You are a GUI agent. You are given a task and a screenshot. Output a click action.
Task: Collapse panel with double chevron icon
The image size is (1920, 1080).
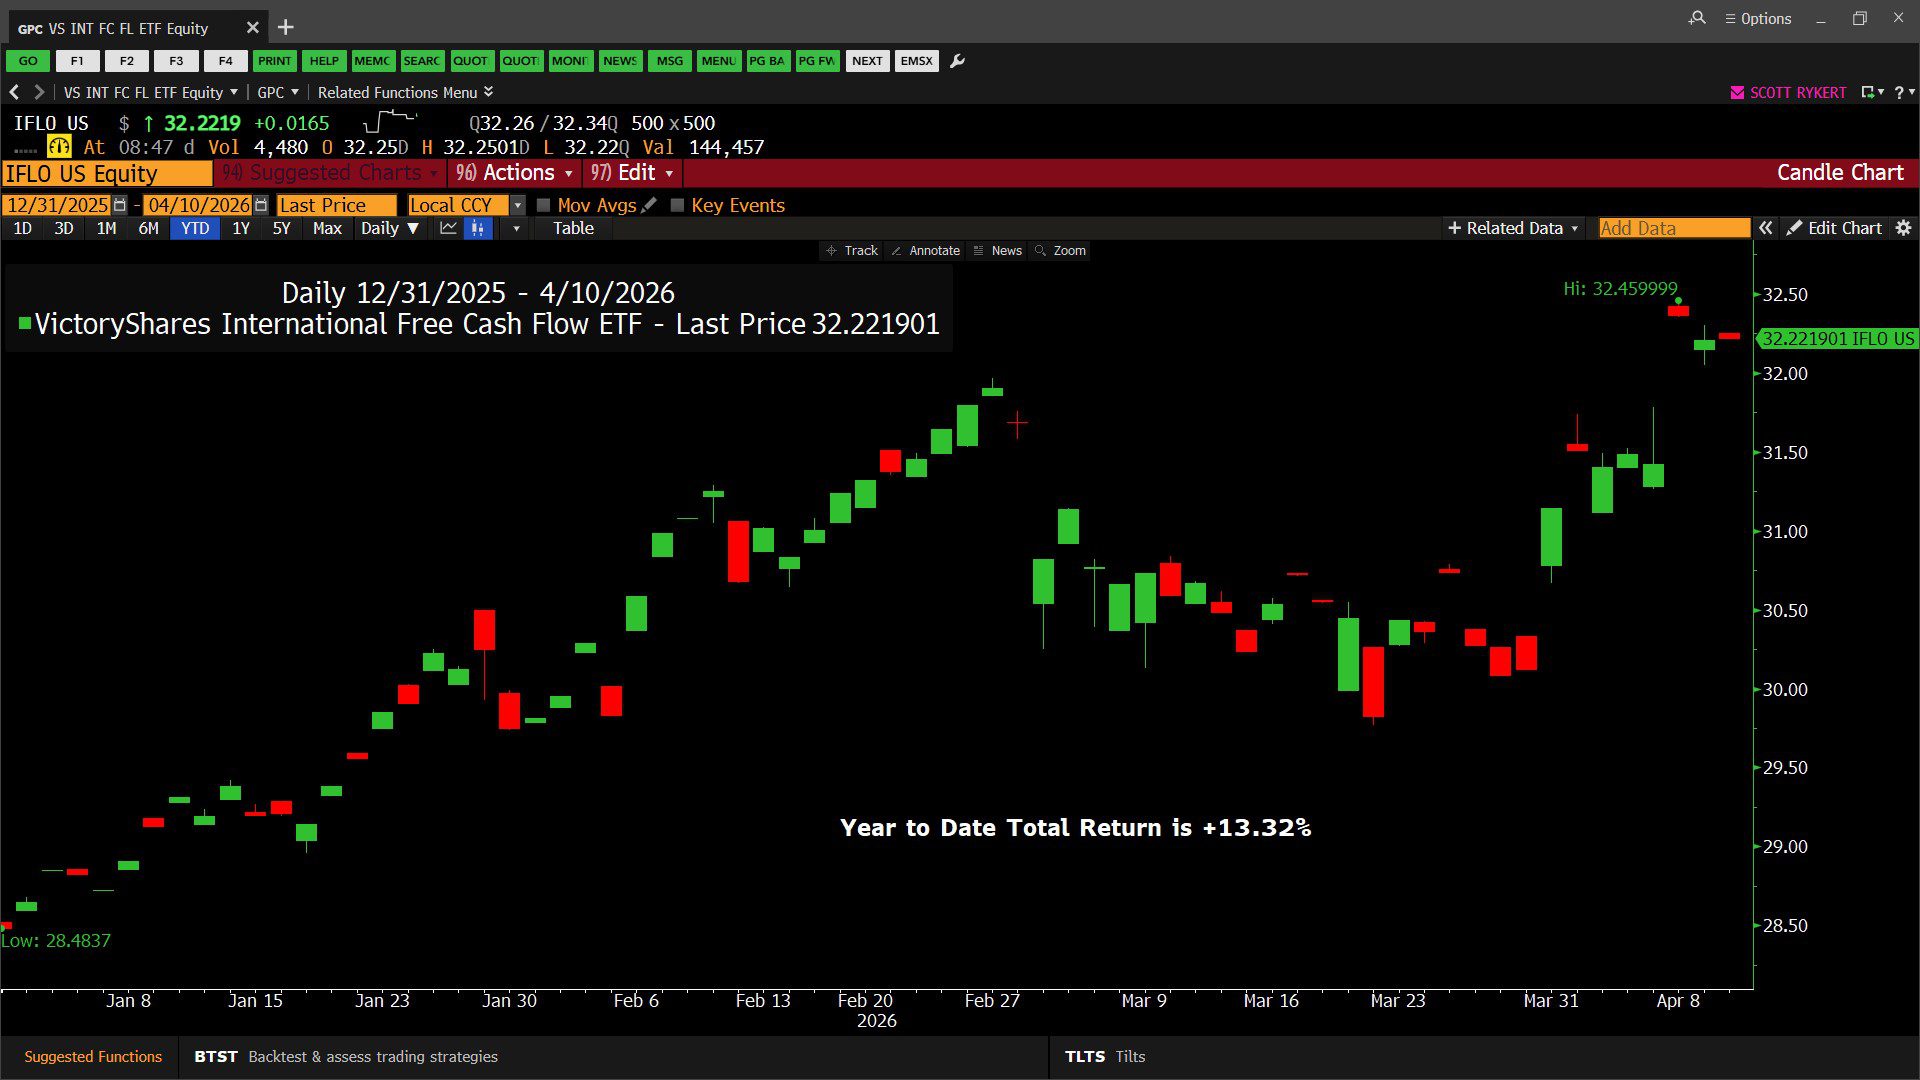click(x=1766, y=228)
